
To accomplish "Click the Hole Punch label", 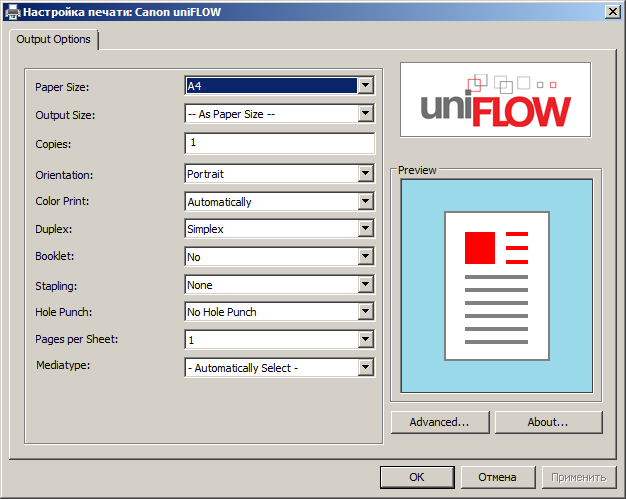I will point(63,312).
